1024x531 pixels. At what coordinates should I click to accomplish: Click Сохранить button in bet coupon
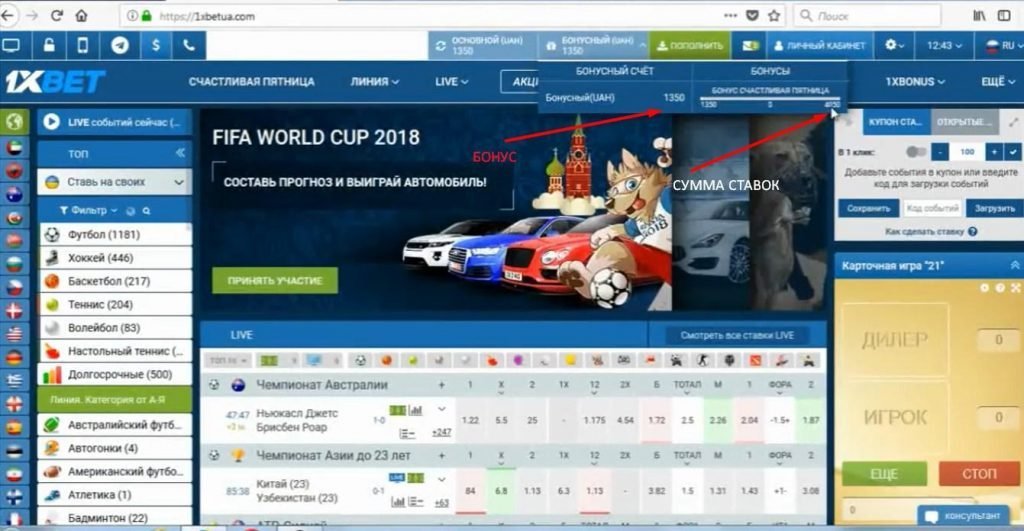(x=868, y=208)
